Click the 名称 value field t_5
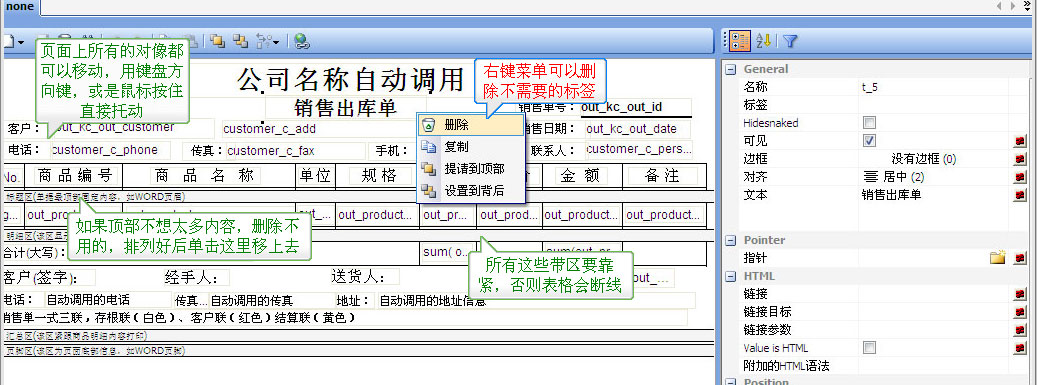 point(934,87)
